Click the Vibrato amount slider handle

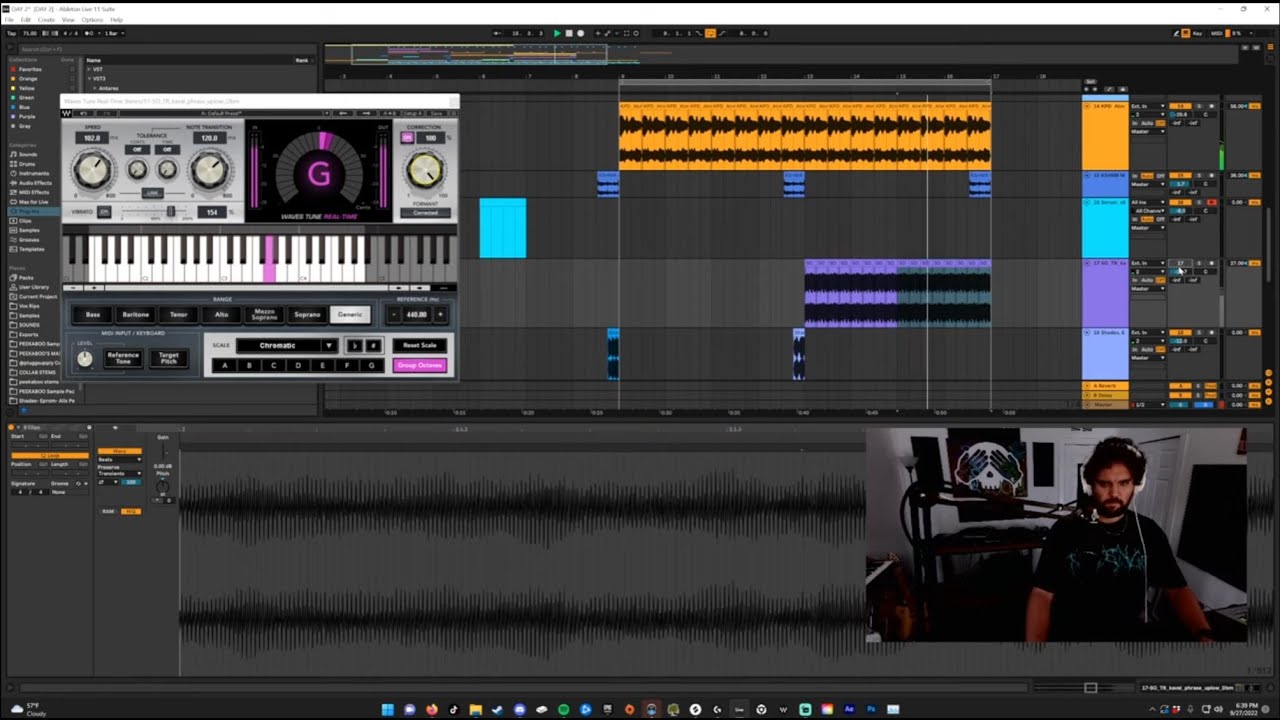coord(171,211)
